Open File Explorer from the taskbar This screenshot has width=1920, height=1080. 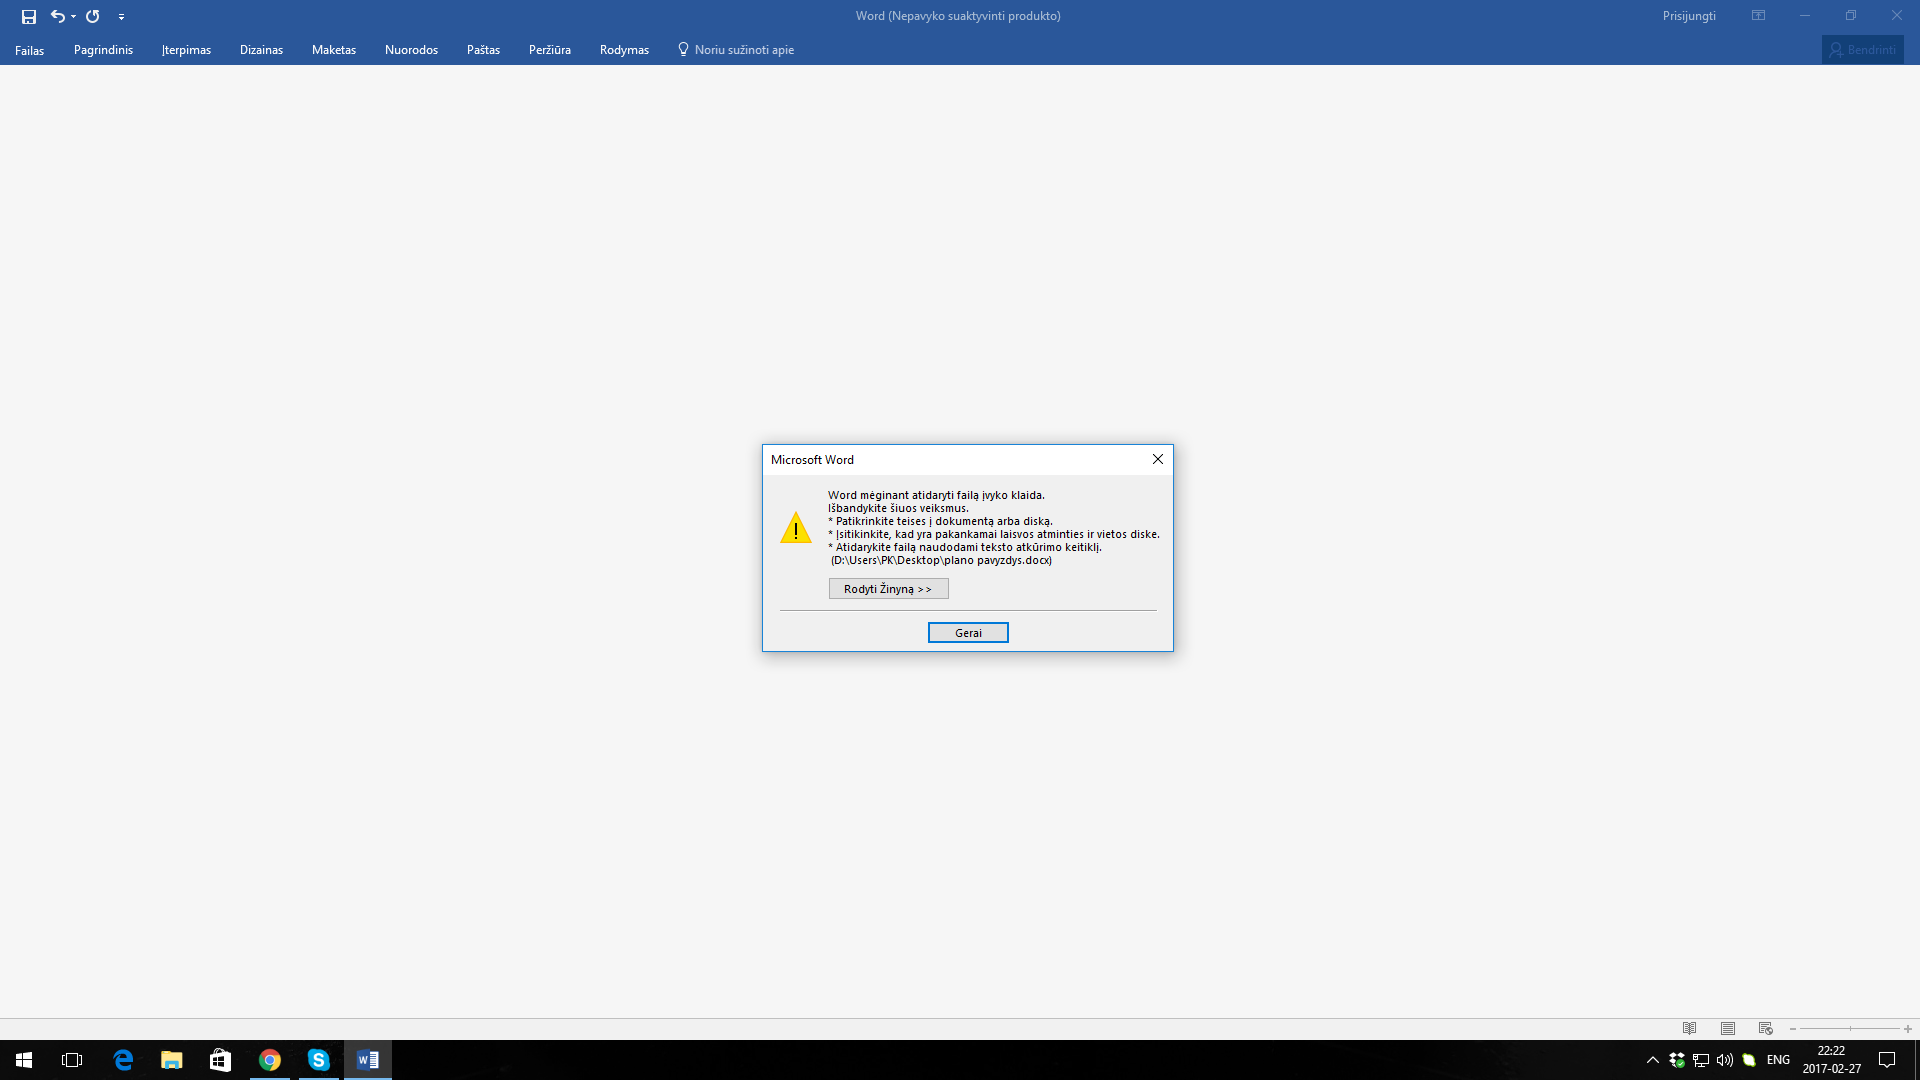(172, 1060)
